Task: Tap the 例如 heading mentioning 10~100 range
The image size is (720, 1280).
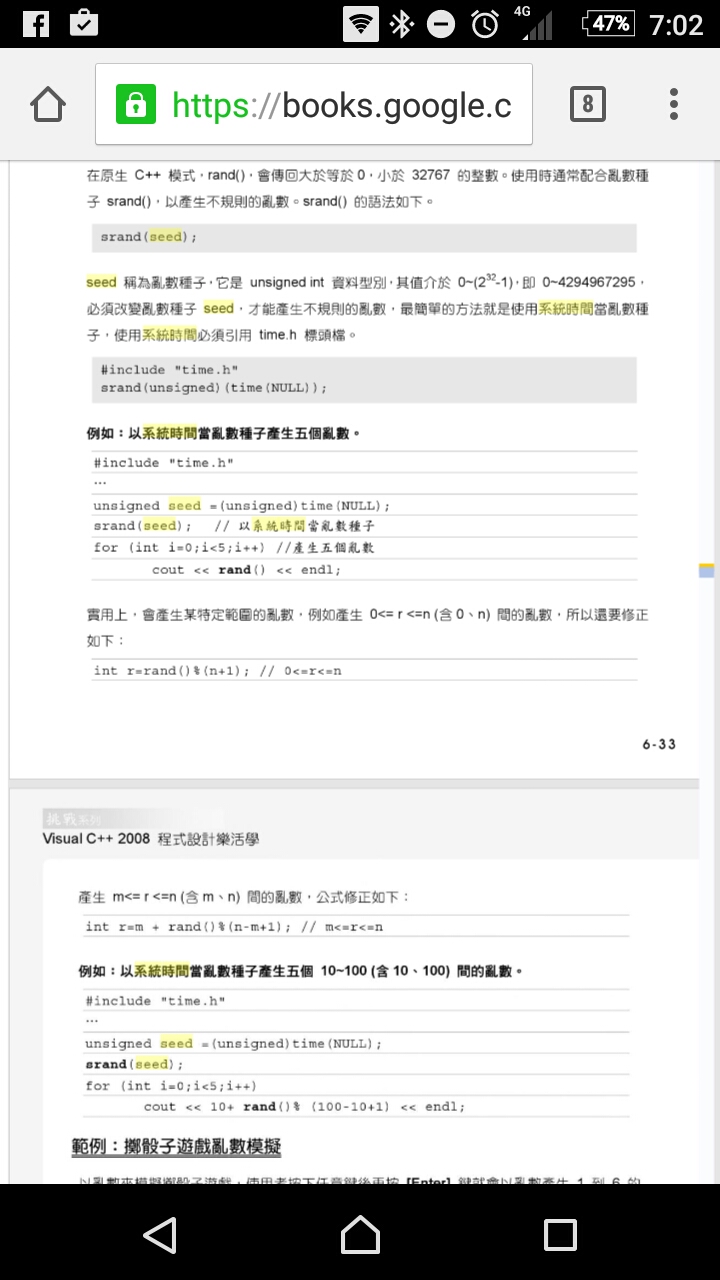Action: point(301,971)
